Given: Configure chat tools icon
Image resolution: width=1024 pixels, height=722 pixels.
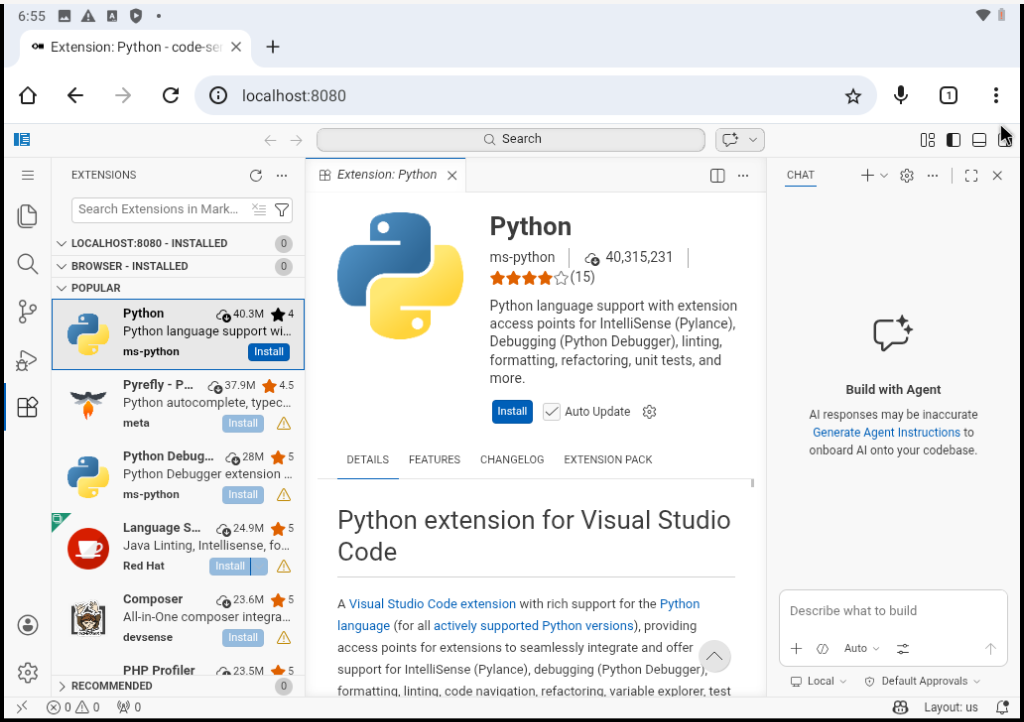Looking at the screenshot, I should [903, 648].
